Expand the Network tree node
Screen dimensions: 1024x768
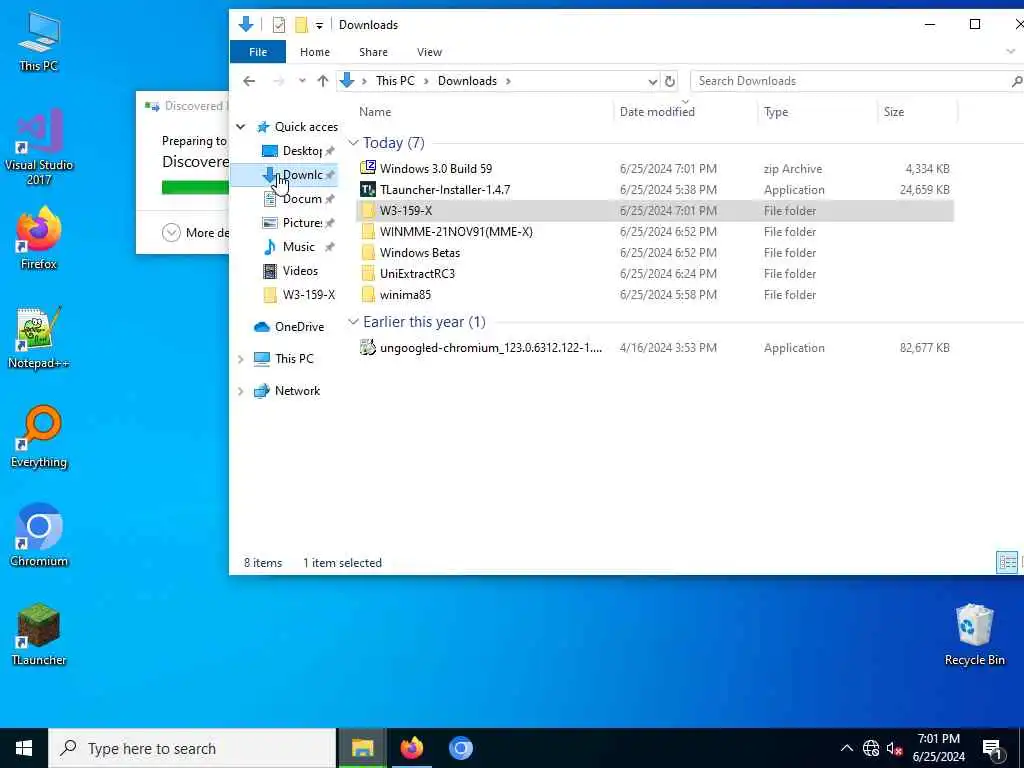pos(241,391)
